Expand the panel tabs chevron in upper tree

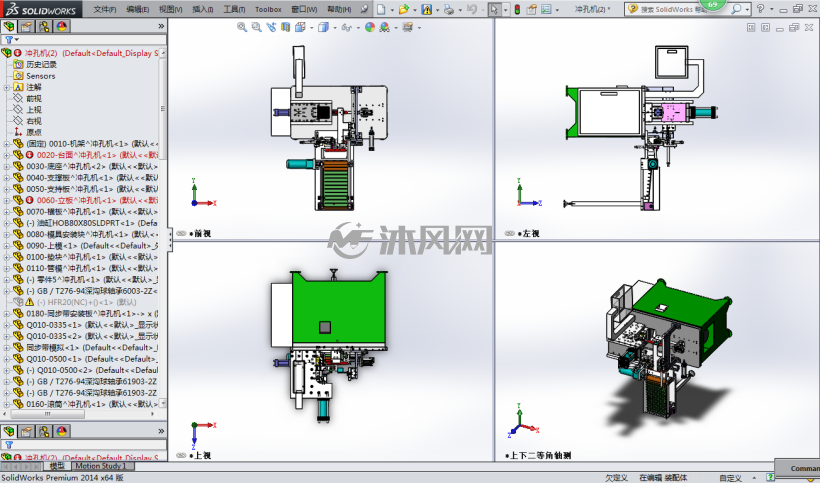(161, 26)
